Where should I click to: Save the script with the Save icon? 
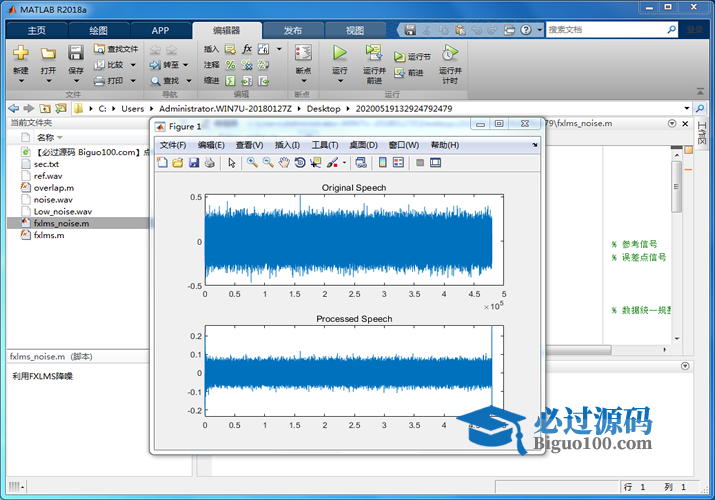75,53
